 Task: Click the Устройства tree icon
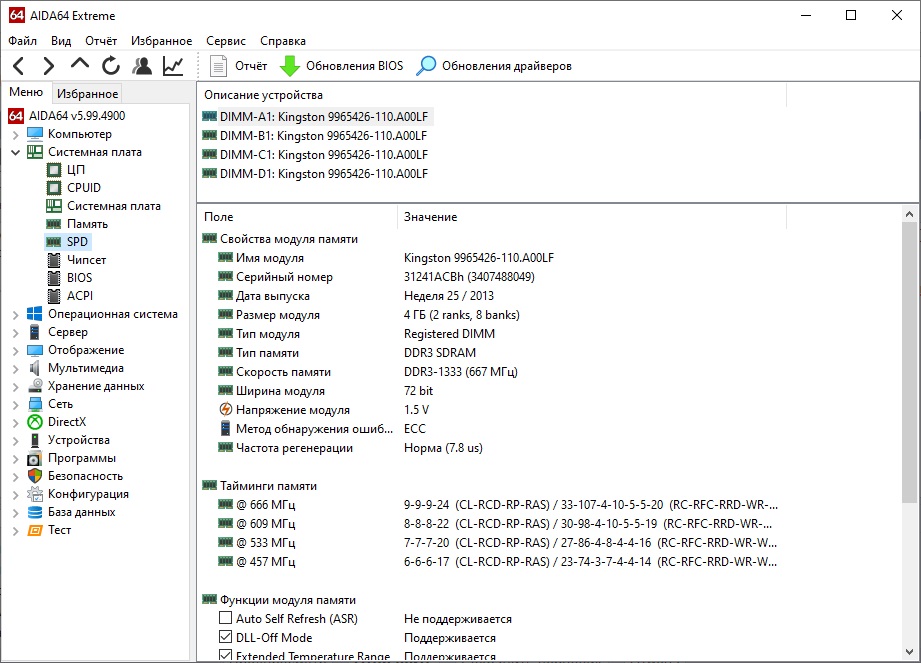coord(35,440)
